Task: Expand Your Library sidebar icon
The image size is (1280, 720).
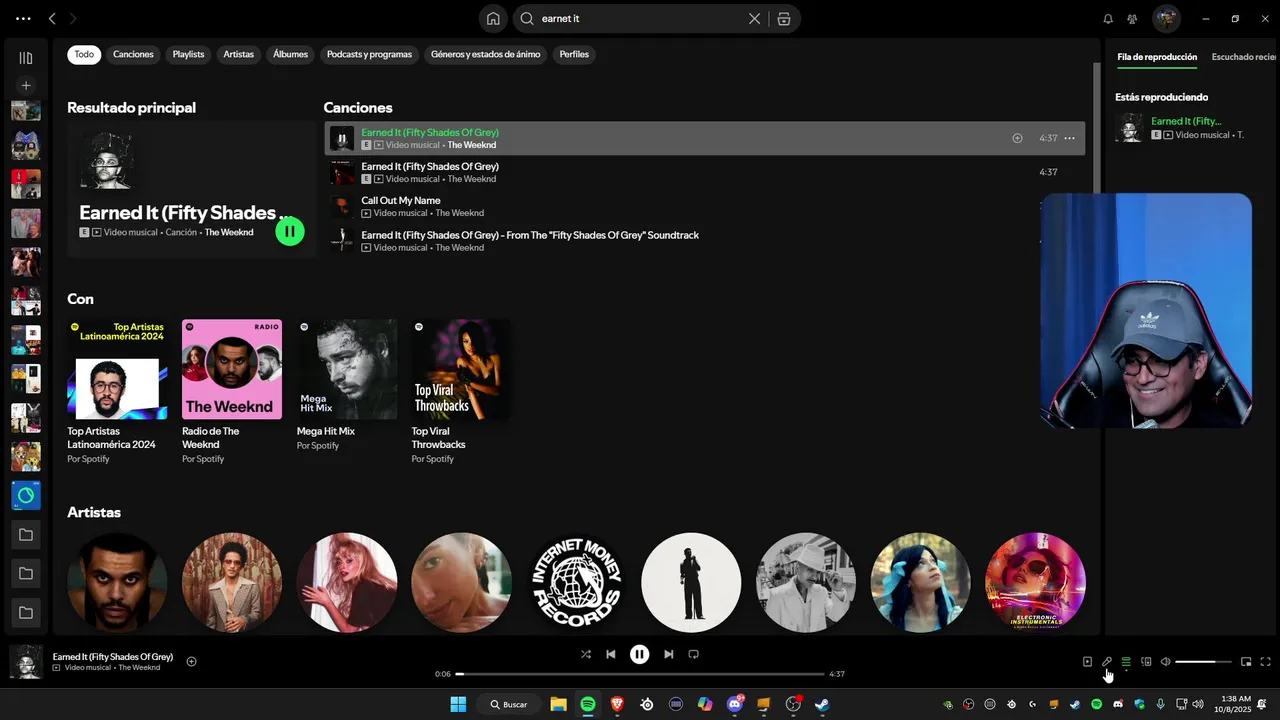Action: (x=26, y=58)
